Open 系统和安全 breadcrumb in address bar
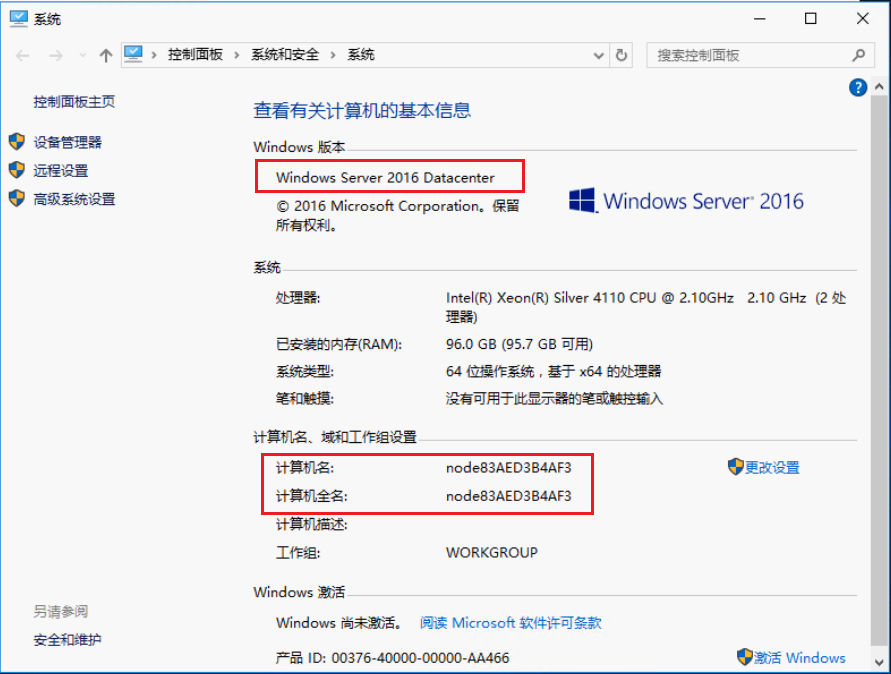 click(x=285, y=55)
